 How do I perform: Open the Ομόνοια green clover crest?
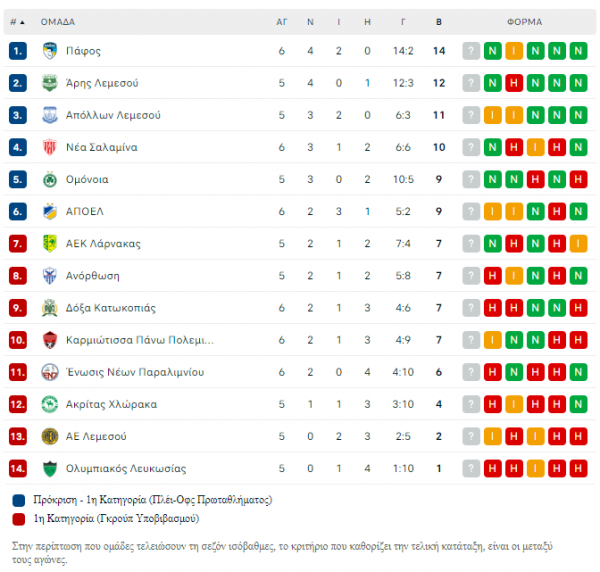pos(50,179)
